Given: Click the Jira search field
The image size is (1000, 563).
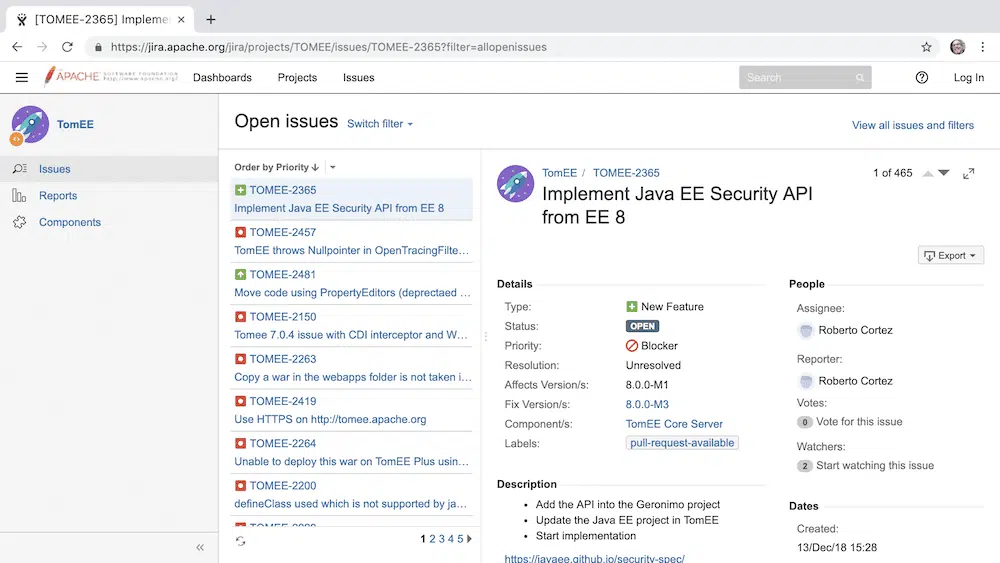Looking at the screenshot, I should tap(800, 78).
